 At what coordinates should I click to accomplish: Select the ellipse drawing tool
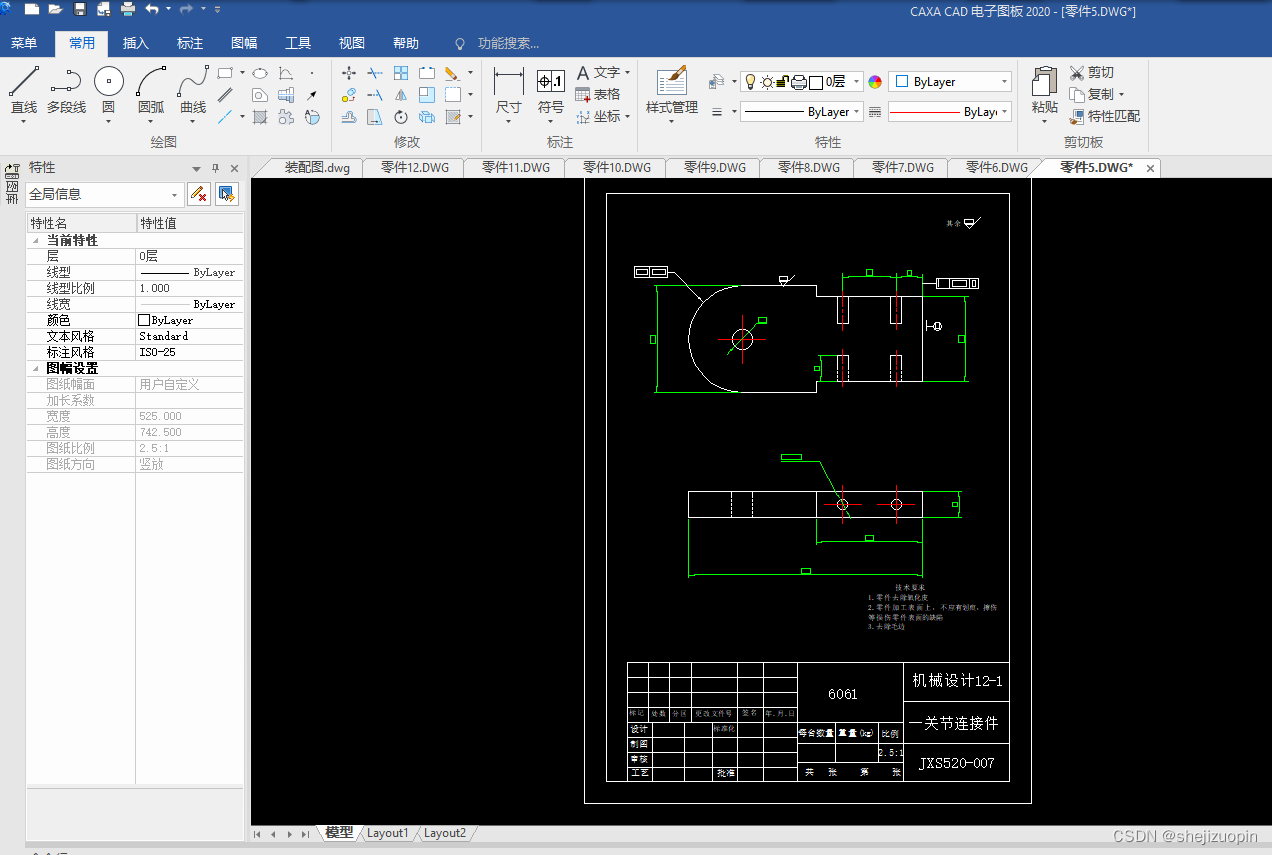click(259, 73)
